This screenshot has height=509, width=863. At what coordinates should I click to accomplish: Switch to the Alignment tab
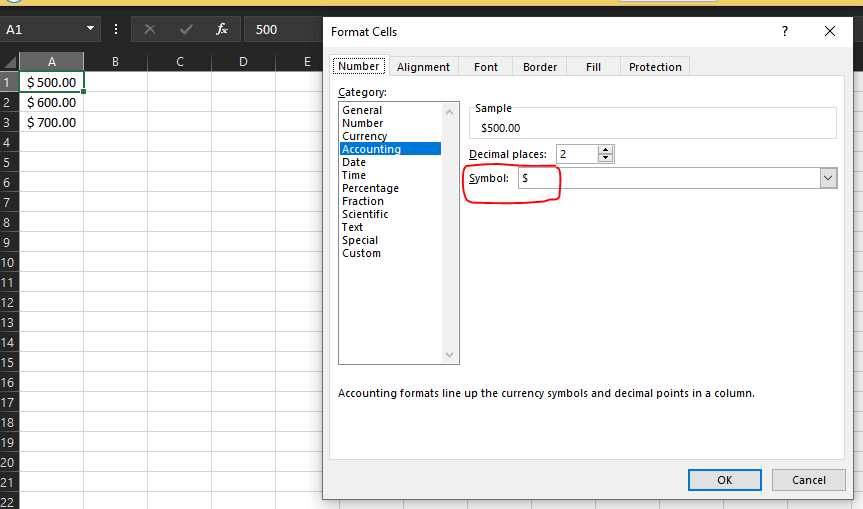(x=423, y=67)
